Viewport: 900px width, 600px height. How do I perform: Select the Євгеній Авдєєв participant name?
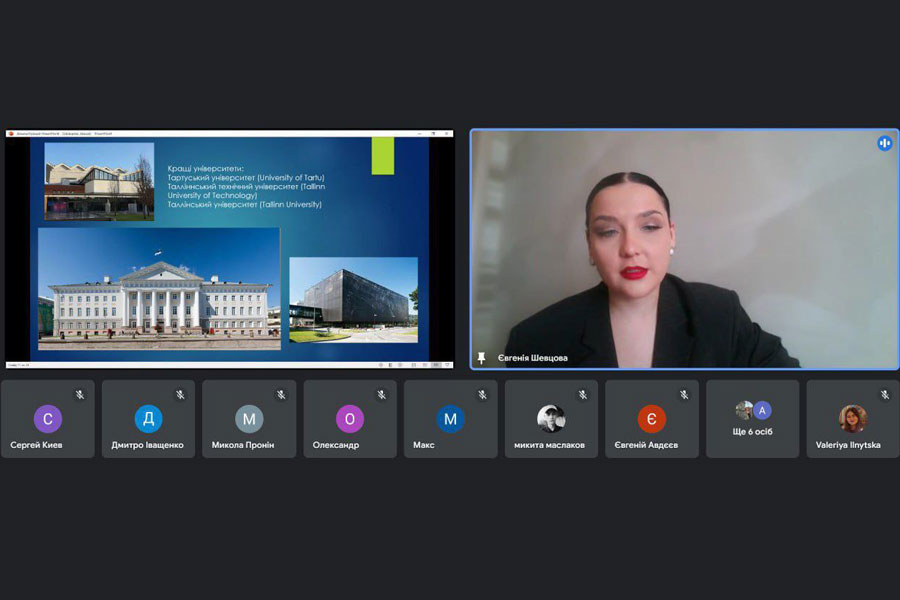[646, 445]
